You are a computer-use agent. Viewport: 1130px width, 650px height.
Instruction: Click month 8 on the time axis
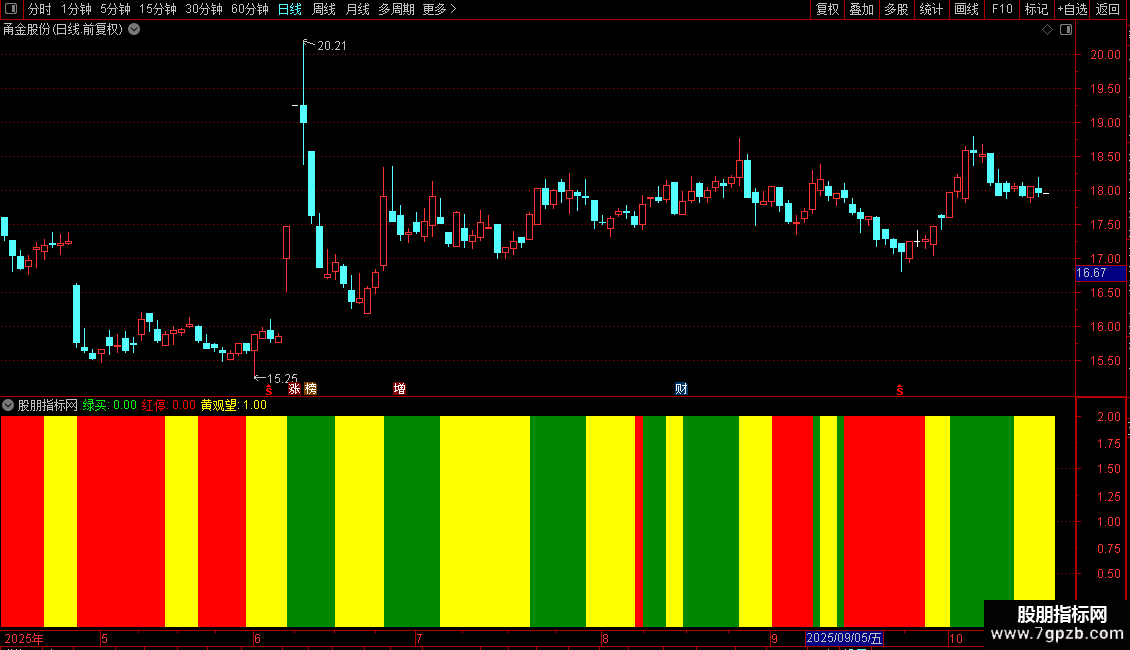[605, 638]
